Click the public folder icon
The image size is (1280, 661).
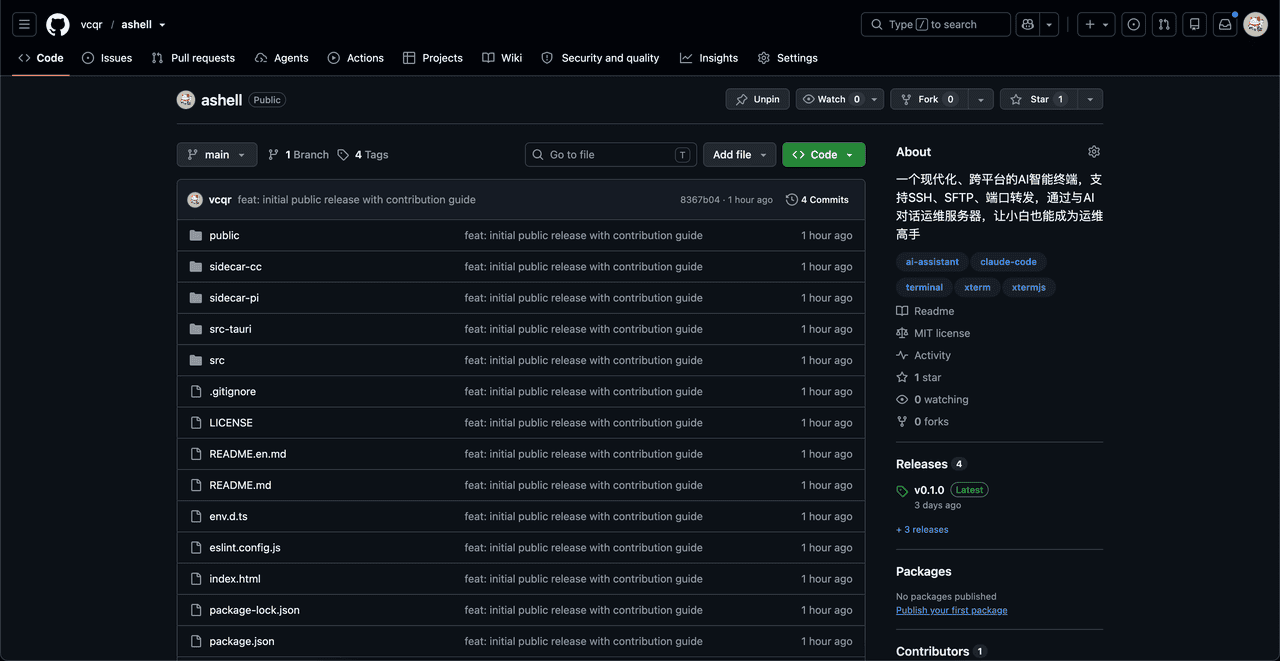196,235
